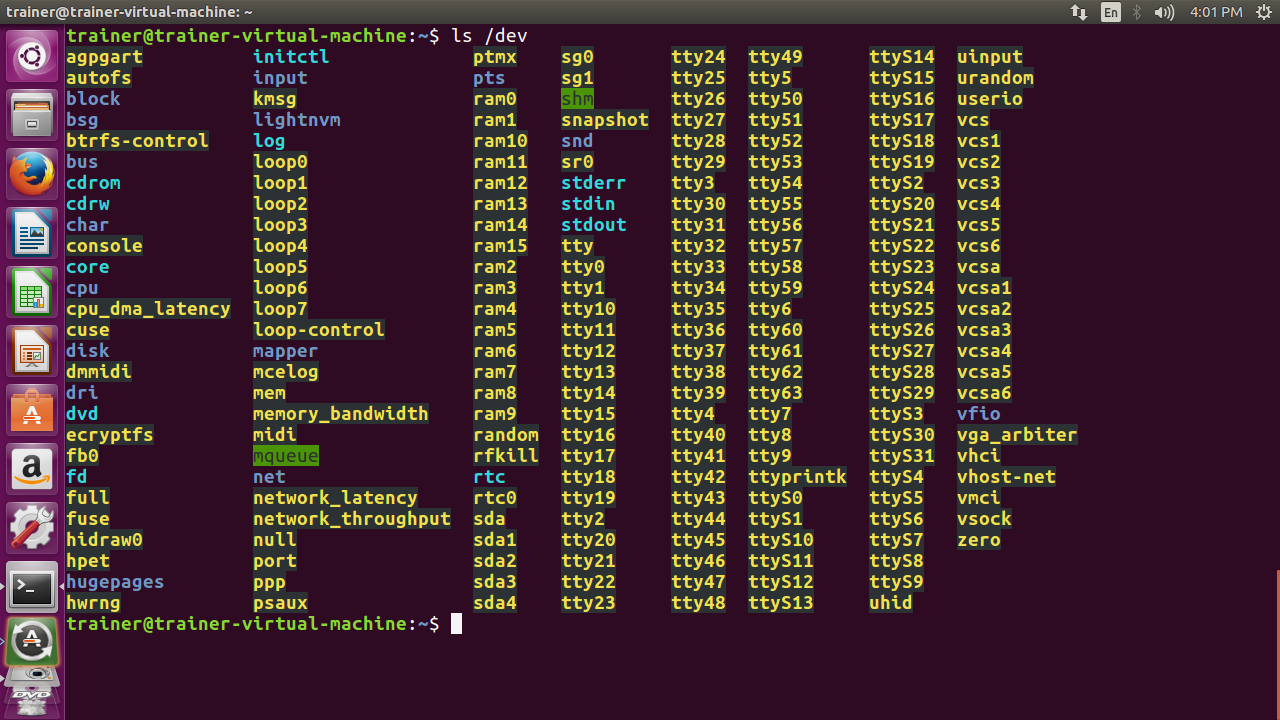Open the En keyboard input indicator
Viewport: 1280px width, 720px height.
tap(1111, 12)
